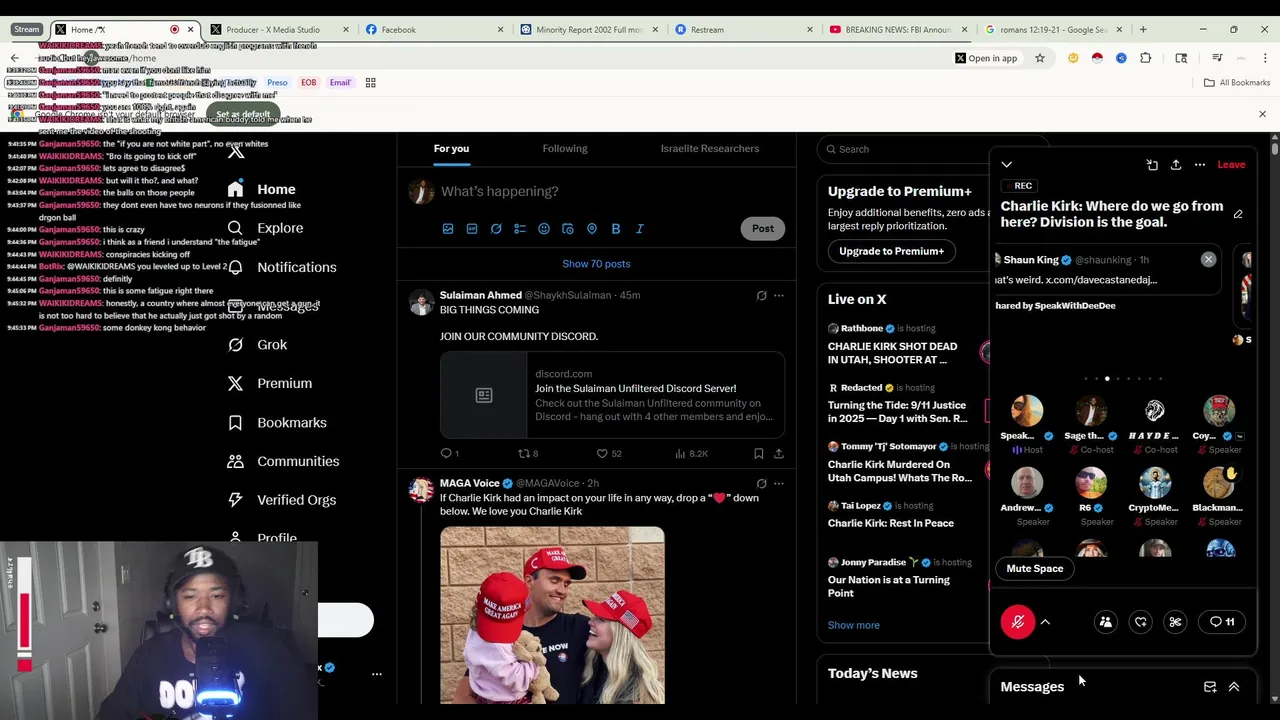The height and width of the screenshot is (720, 1280).
Task: Edit the Space title with pencil icon
Action: [1238, 214]
